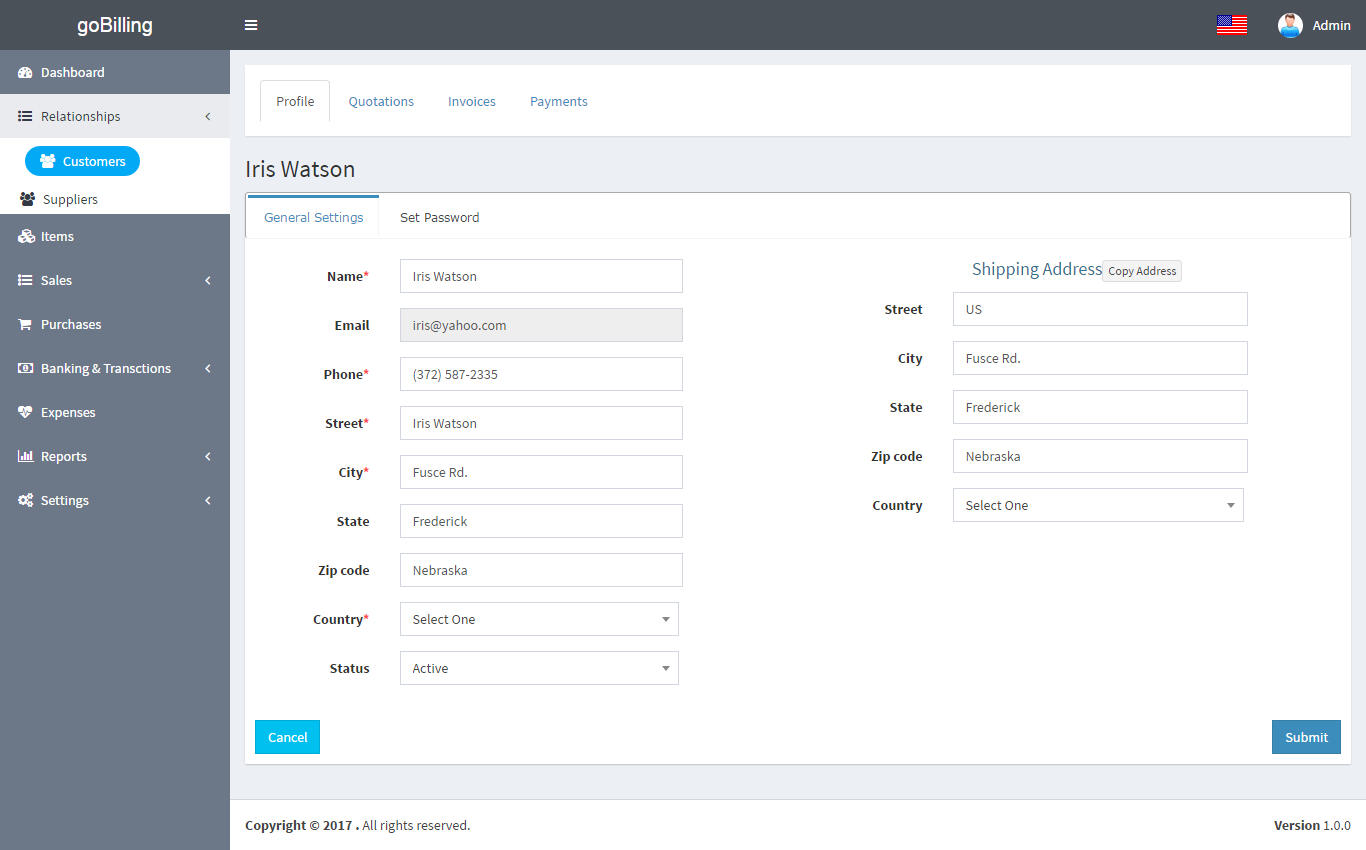This screenshot has height=850, width=1366.
Task: Click the Customers button in sidebar
Action: click(x=82, y=161)
